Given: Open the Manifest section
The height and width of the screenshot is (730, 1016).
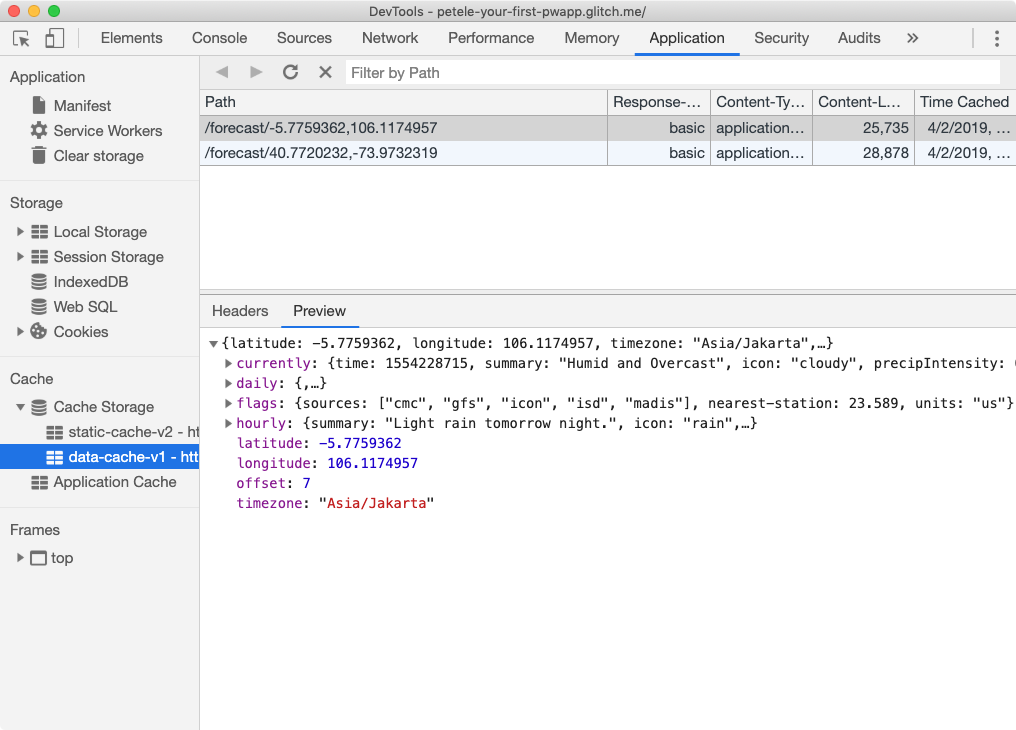Looking at the screenshot, I should point(81,106).
